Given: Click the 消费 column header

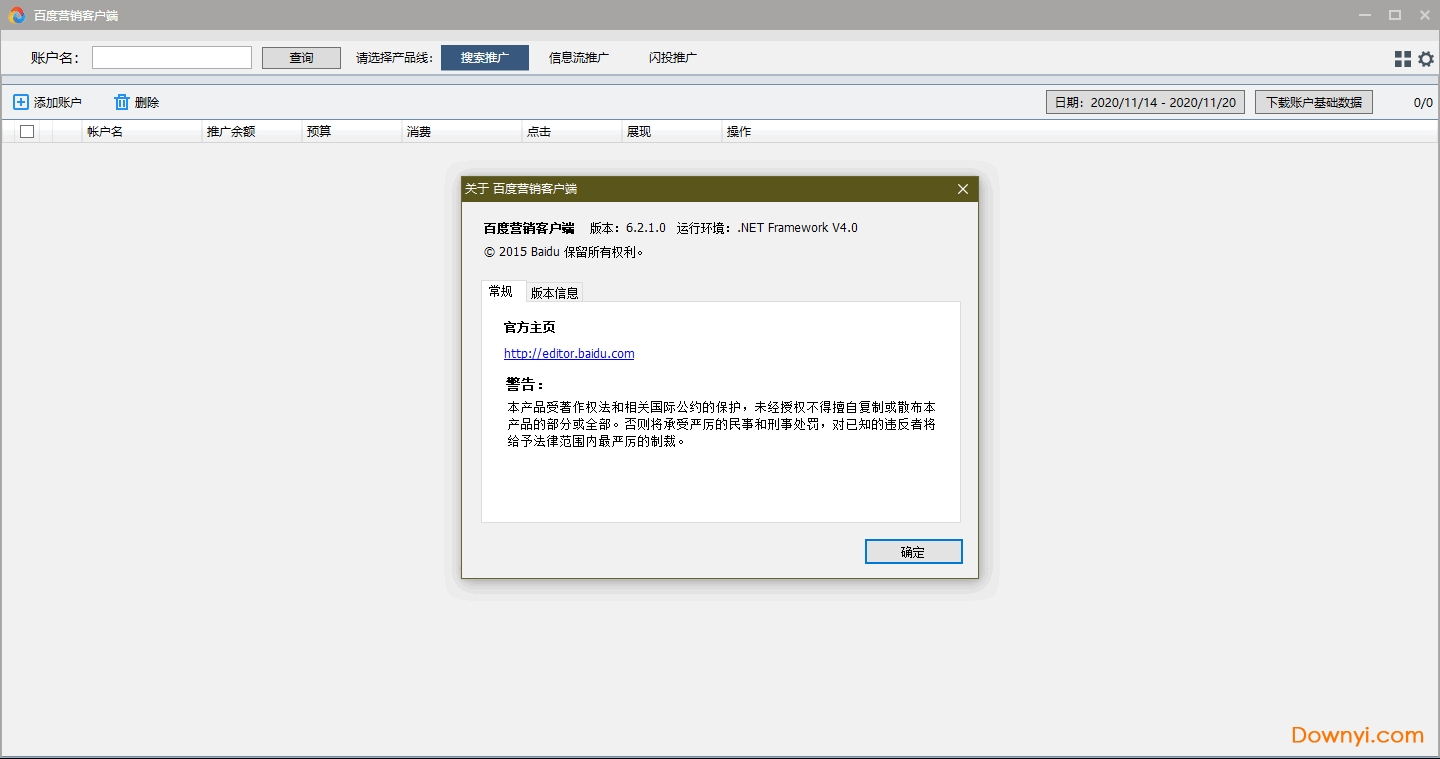Looking at the screenshot, I should click(x=419, y=131).
